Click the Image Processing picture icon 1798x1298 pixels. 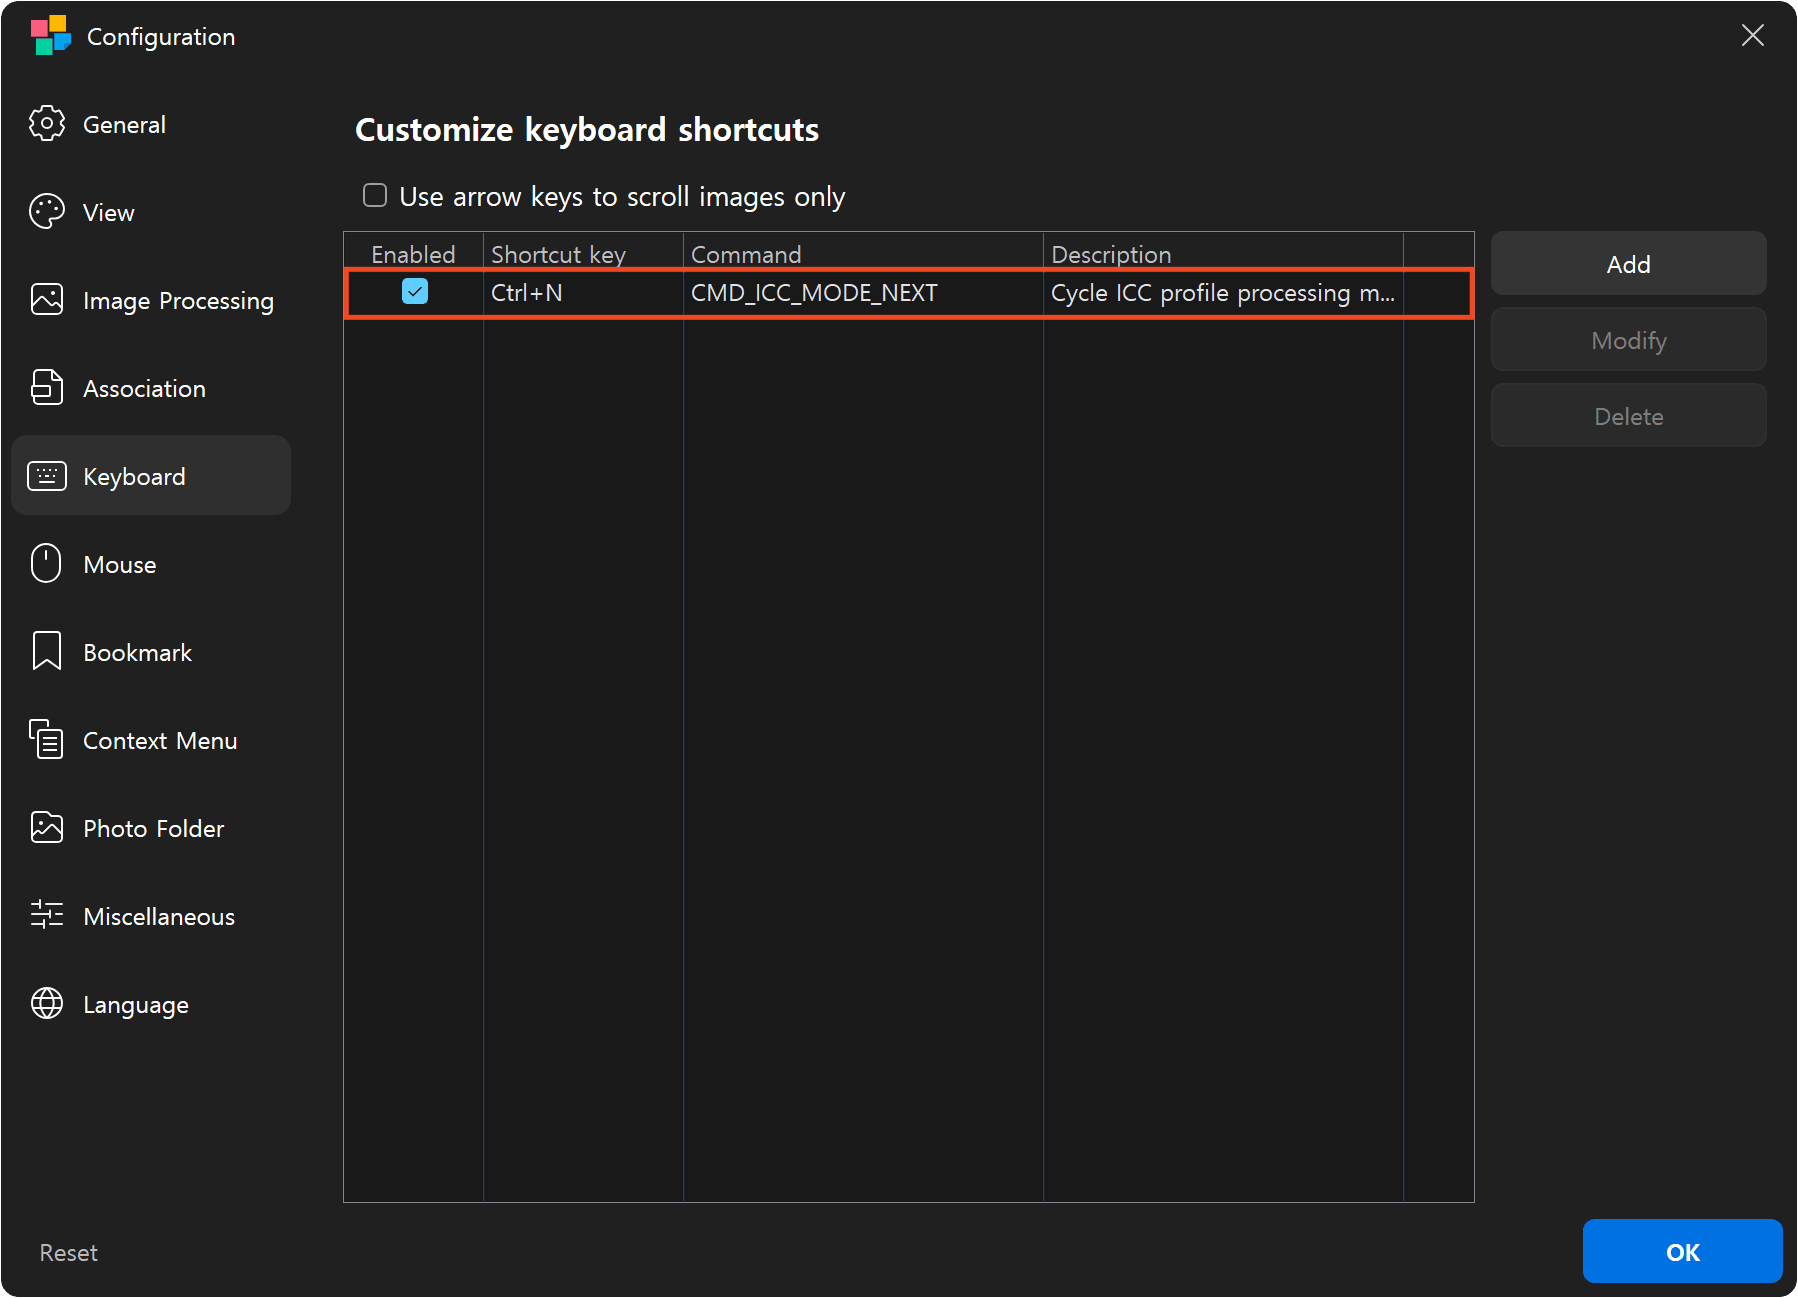pyautogui.click(x=47, y=300)
